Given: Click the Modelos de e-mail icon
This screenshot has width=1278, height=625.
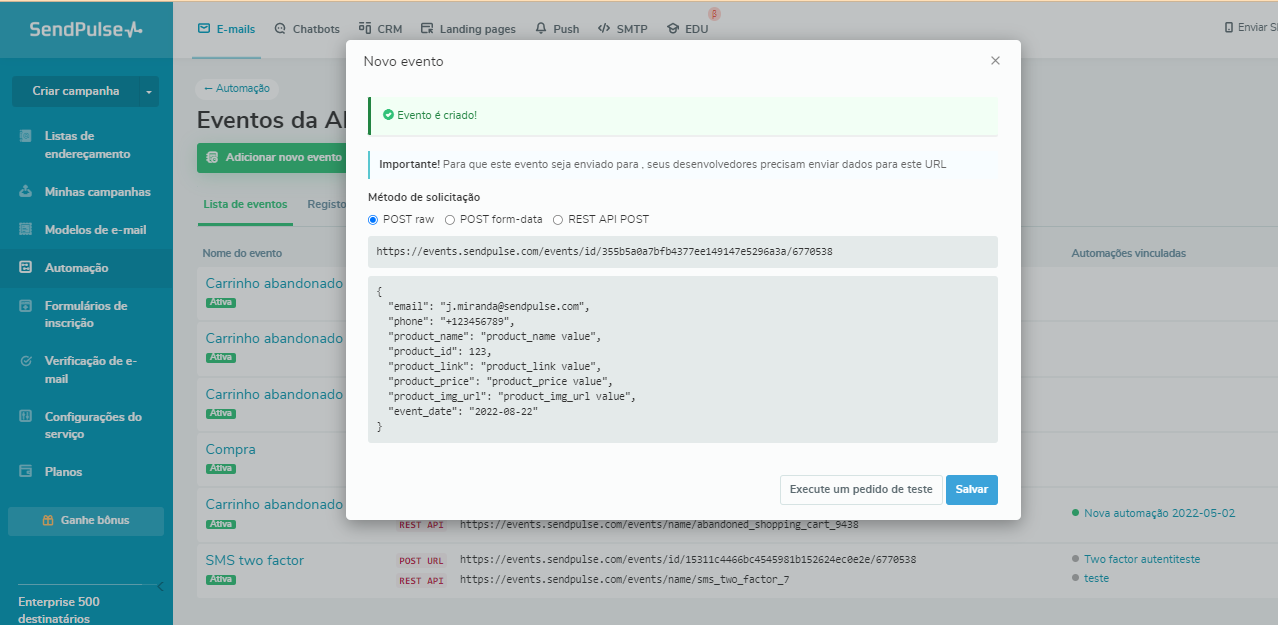Looking at the screenshot, I should point(26,230).
